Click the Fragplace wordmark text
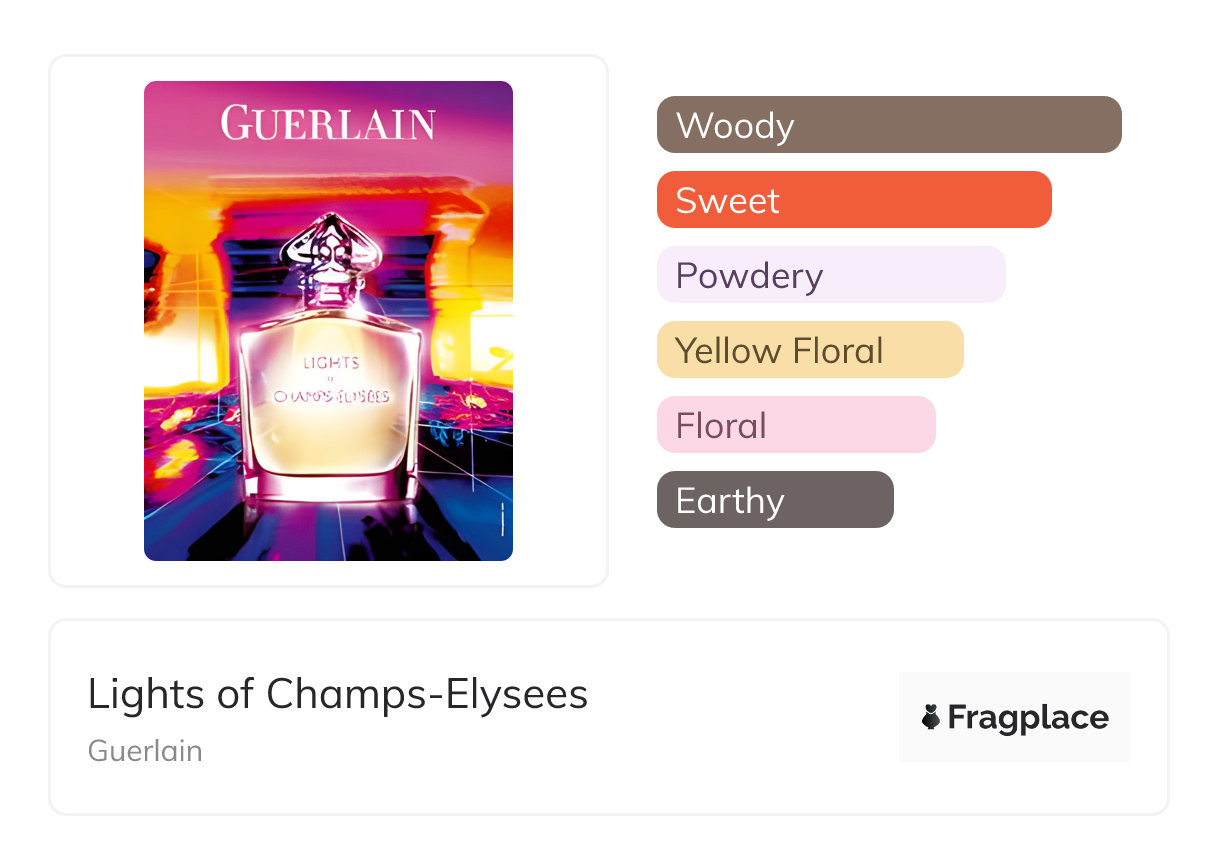The image size is (1218, 864). (x=1028, y=717)
